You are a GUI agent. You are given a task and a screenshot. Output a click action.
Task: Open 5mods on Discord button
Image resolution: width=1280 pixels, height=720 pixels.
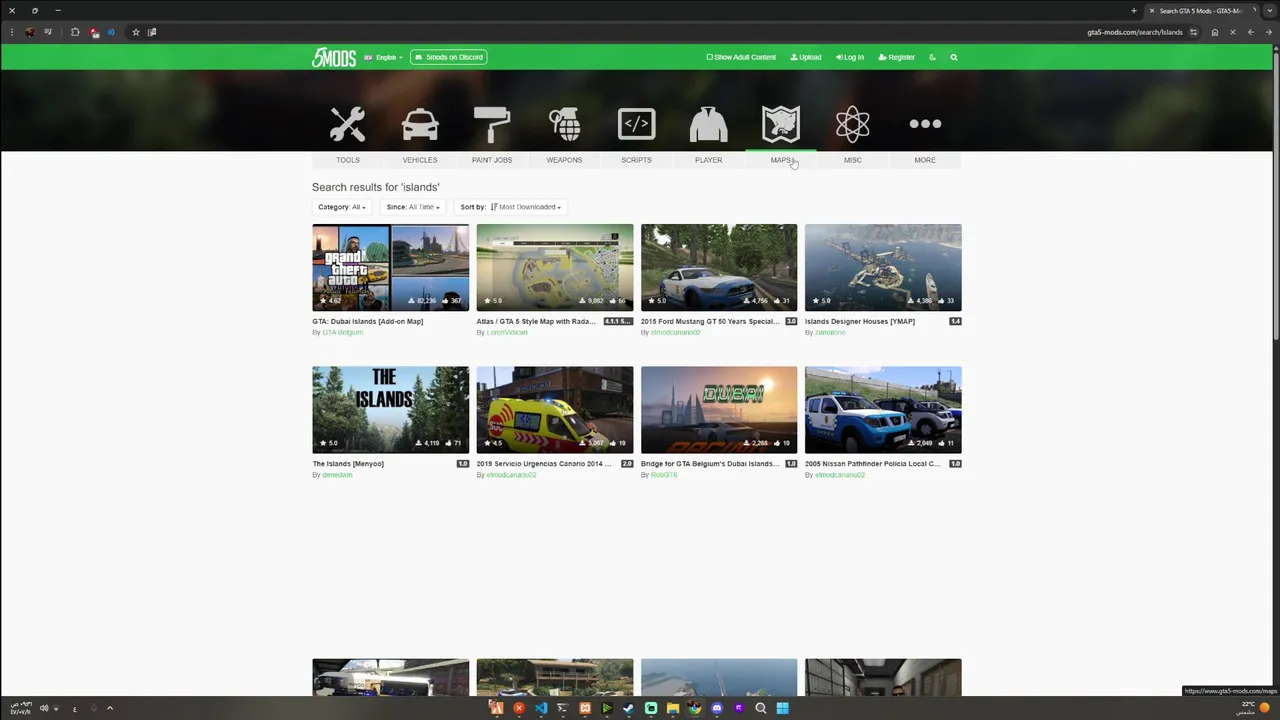(x=449, y=57)
